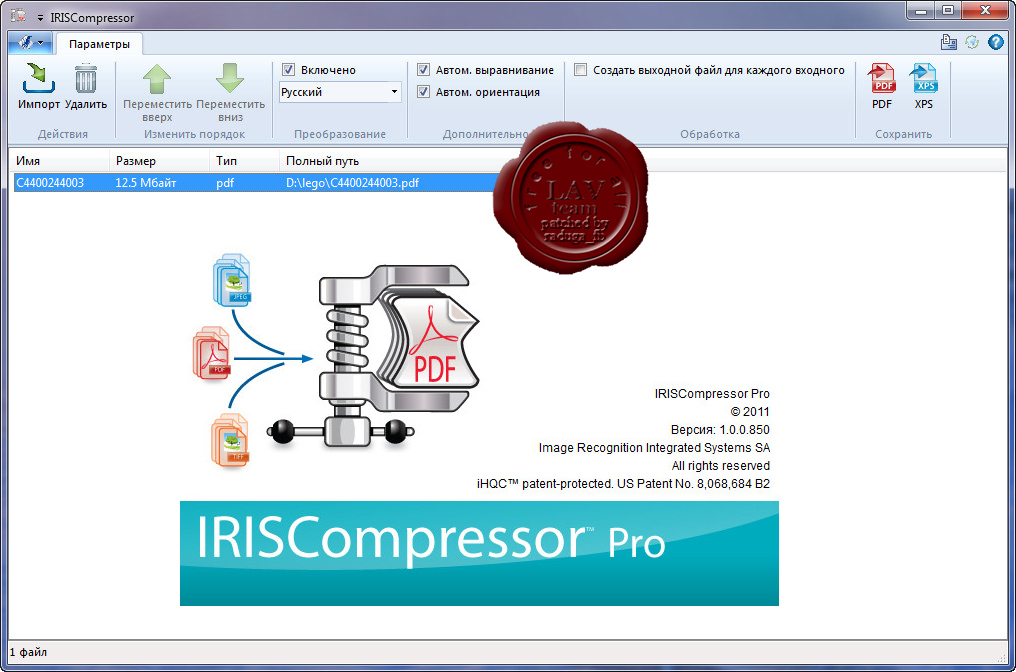The width and height of the screenshot is (1016, 672).
Task: Maximize the IRISCompressor window
Action: [947, 10]
